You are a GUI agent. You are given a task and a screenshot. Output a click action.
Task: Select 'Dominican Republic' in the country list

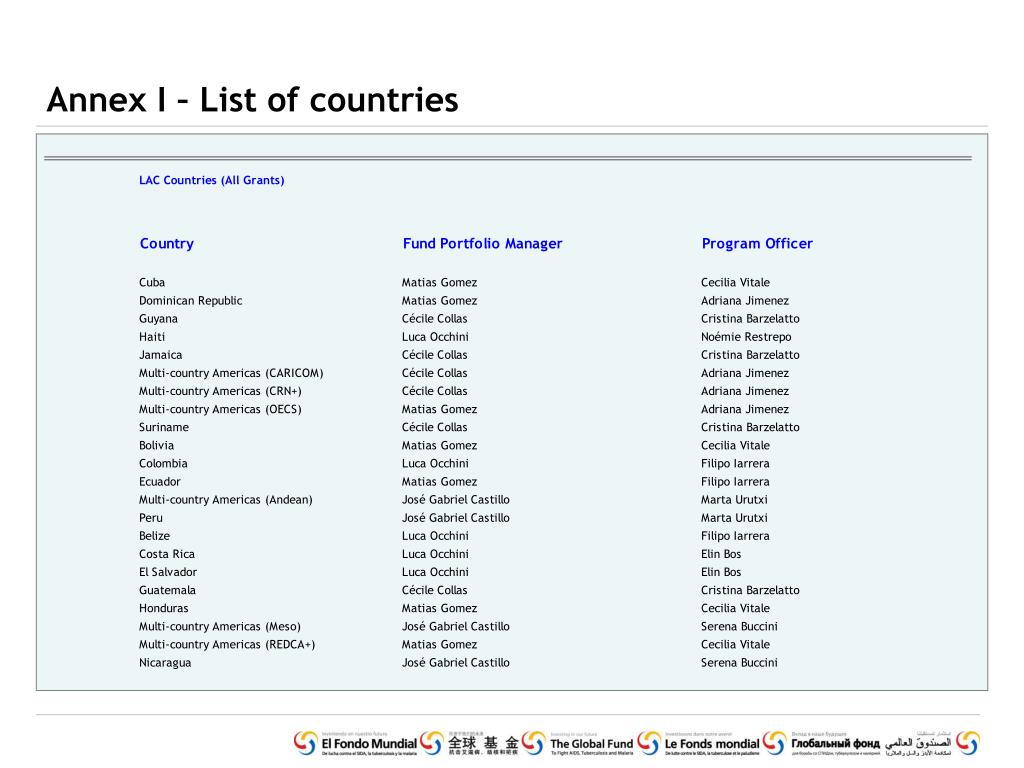pyautogui.click(x=190, y=300)
